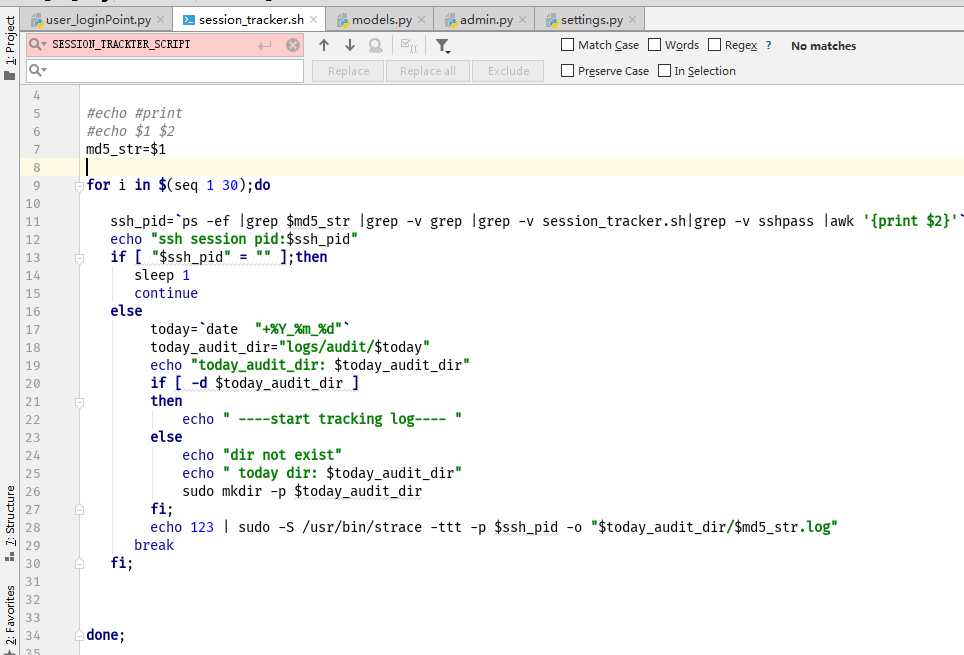Open the Favorites tool window
Viewport: 964px width, 655px height.
(x=10, y=618)
